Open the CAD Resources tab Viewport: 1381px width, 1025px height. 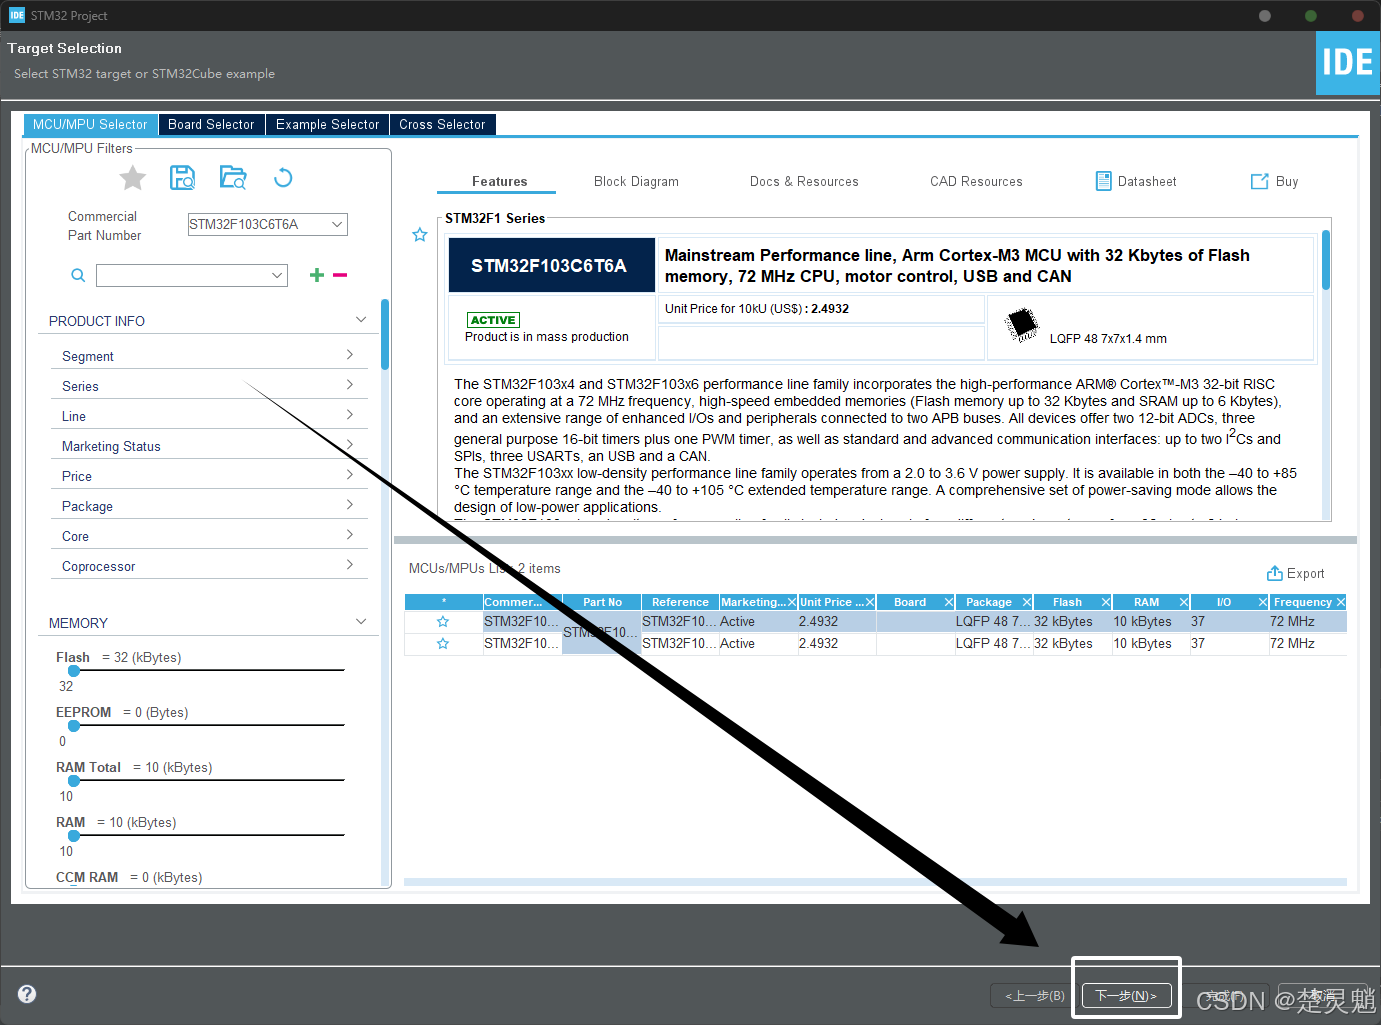976,181
